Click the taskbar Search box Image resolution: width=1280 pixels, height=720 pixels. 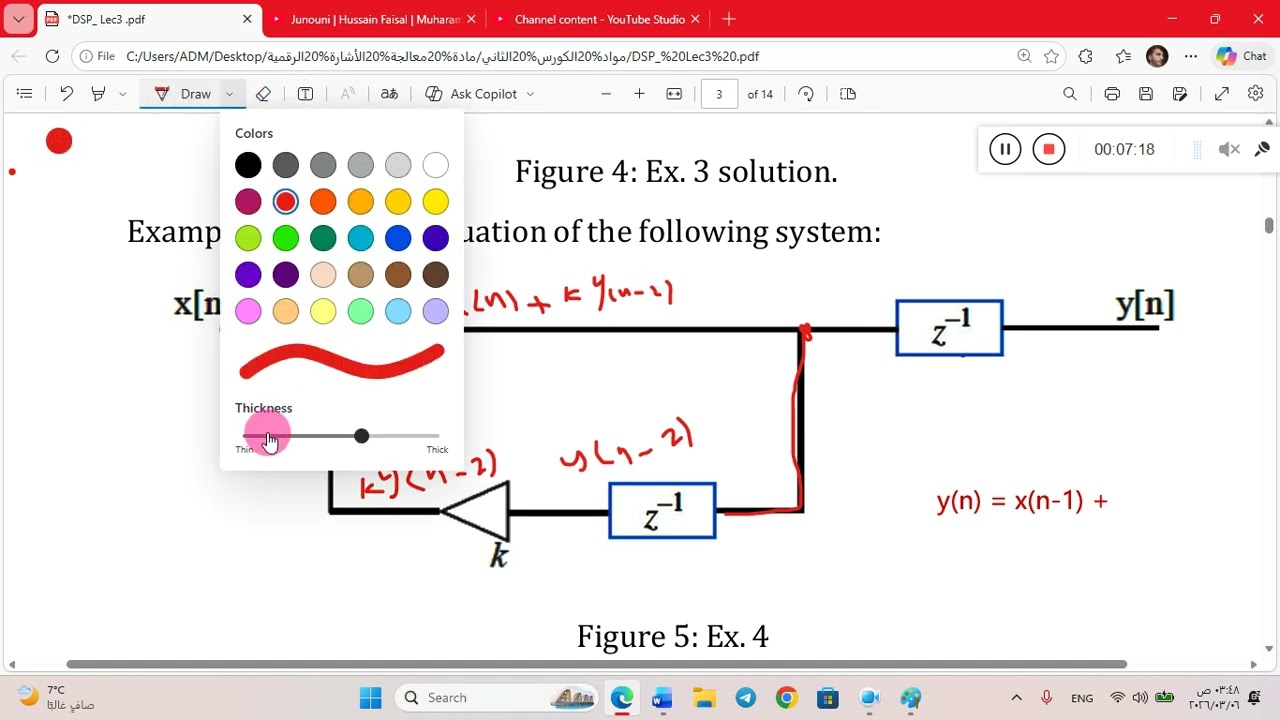click(x=497, y=697)
